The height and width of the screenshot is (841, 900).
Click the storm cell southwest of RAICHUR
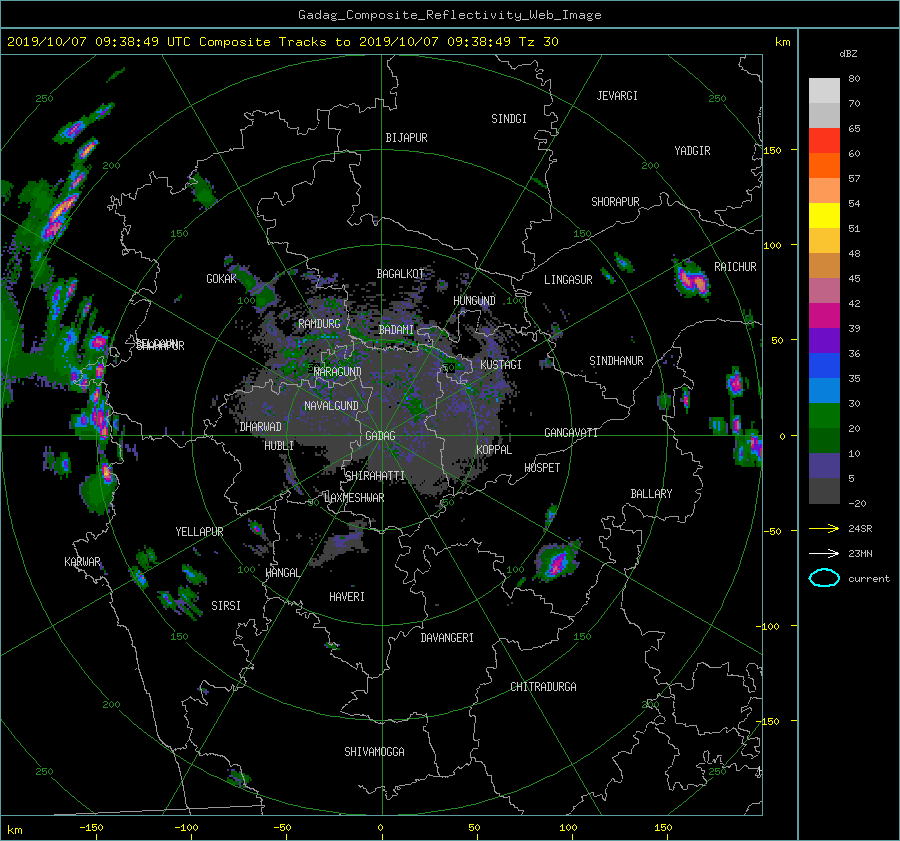(692, 280)
